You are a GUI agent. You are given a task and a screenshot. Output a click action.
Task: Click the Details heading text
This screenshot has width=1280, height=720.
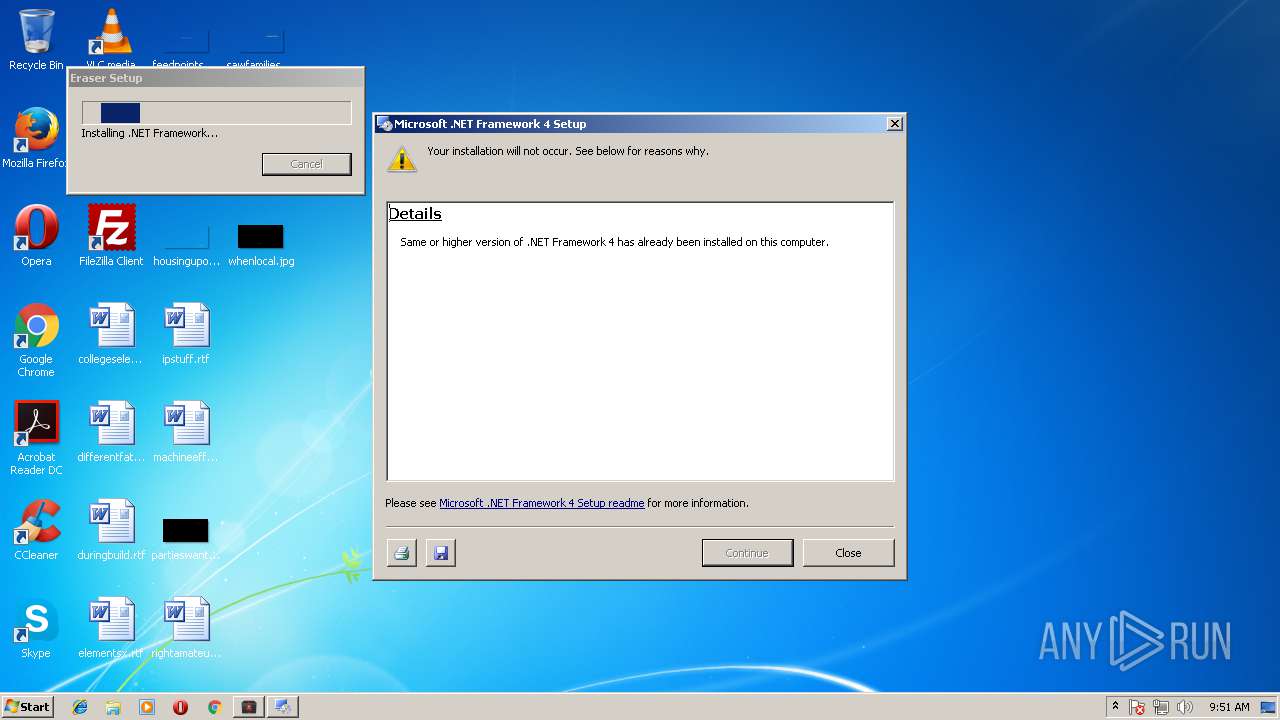coord(415,214)
